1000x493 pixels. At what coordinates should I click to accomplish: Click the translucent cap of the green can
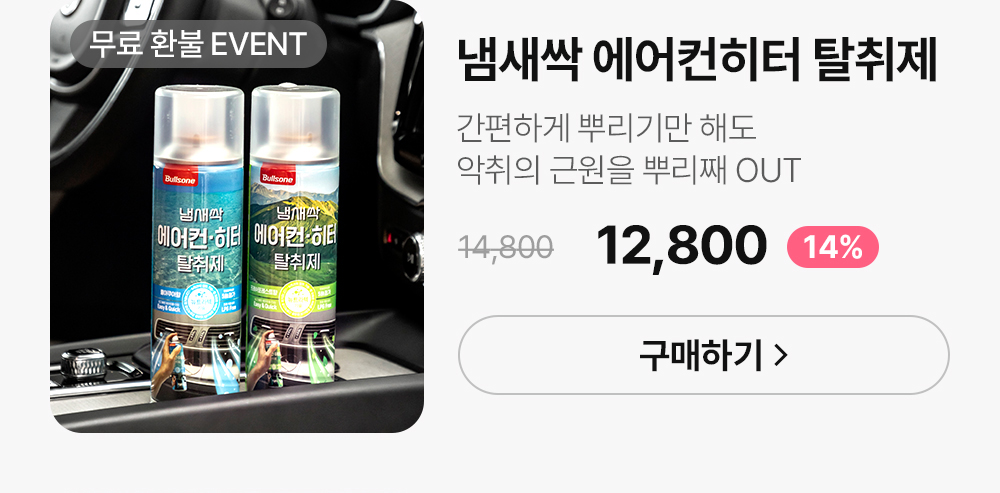click(295, 121)
